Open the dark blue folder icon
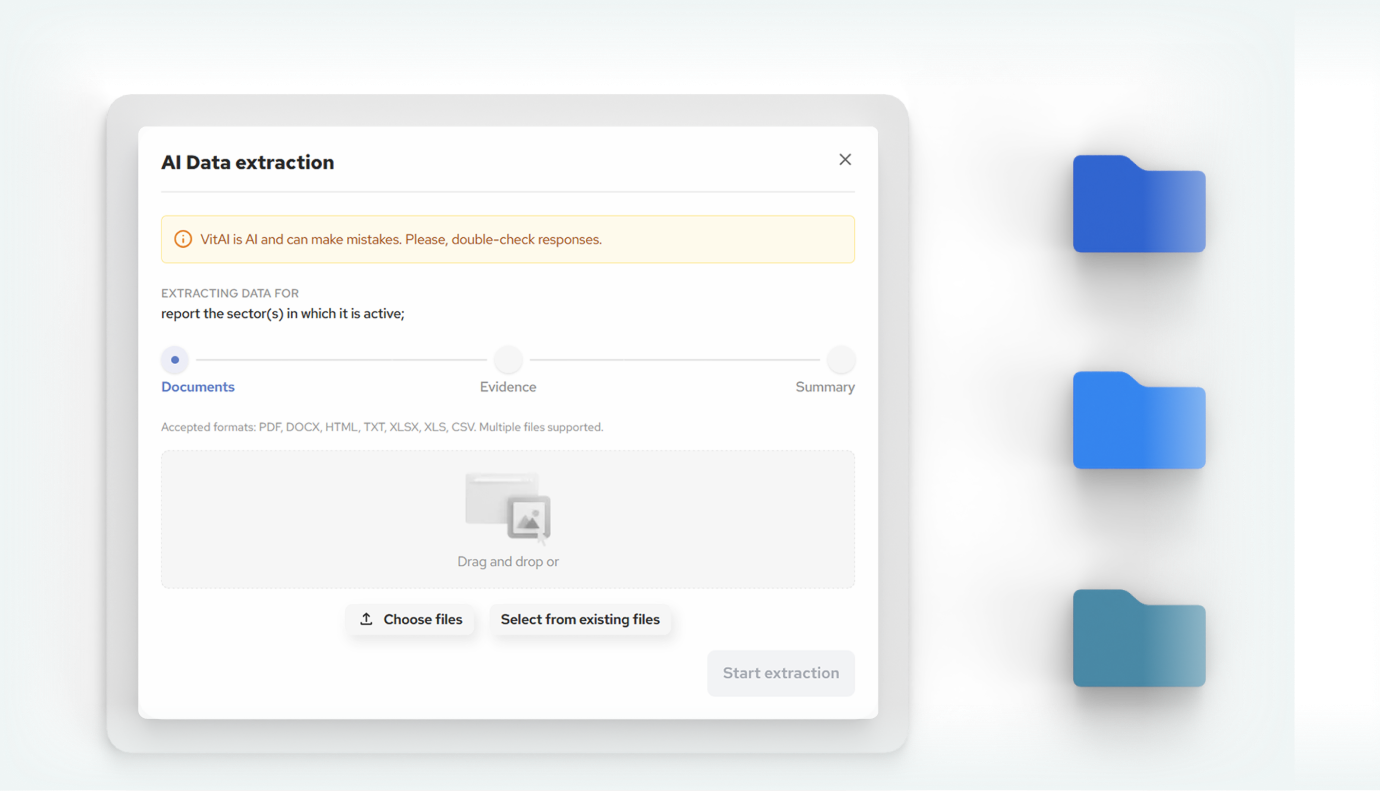This screenshot has height=791, width=1380. pos(1139,204)
